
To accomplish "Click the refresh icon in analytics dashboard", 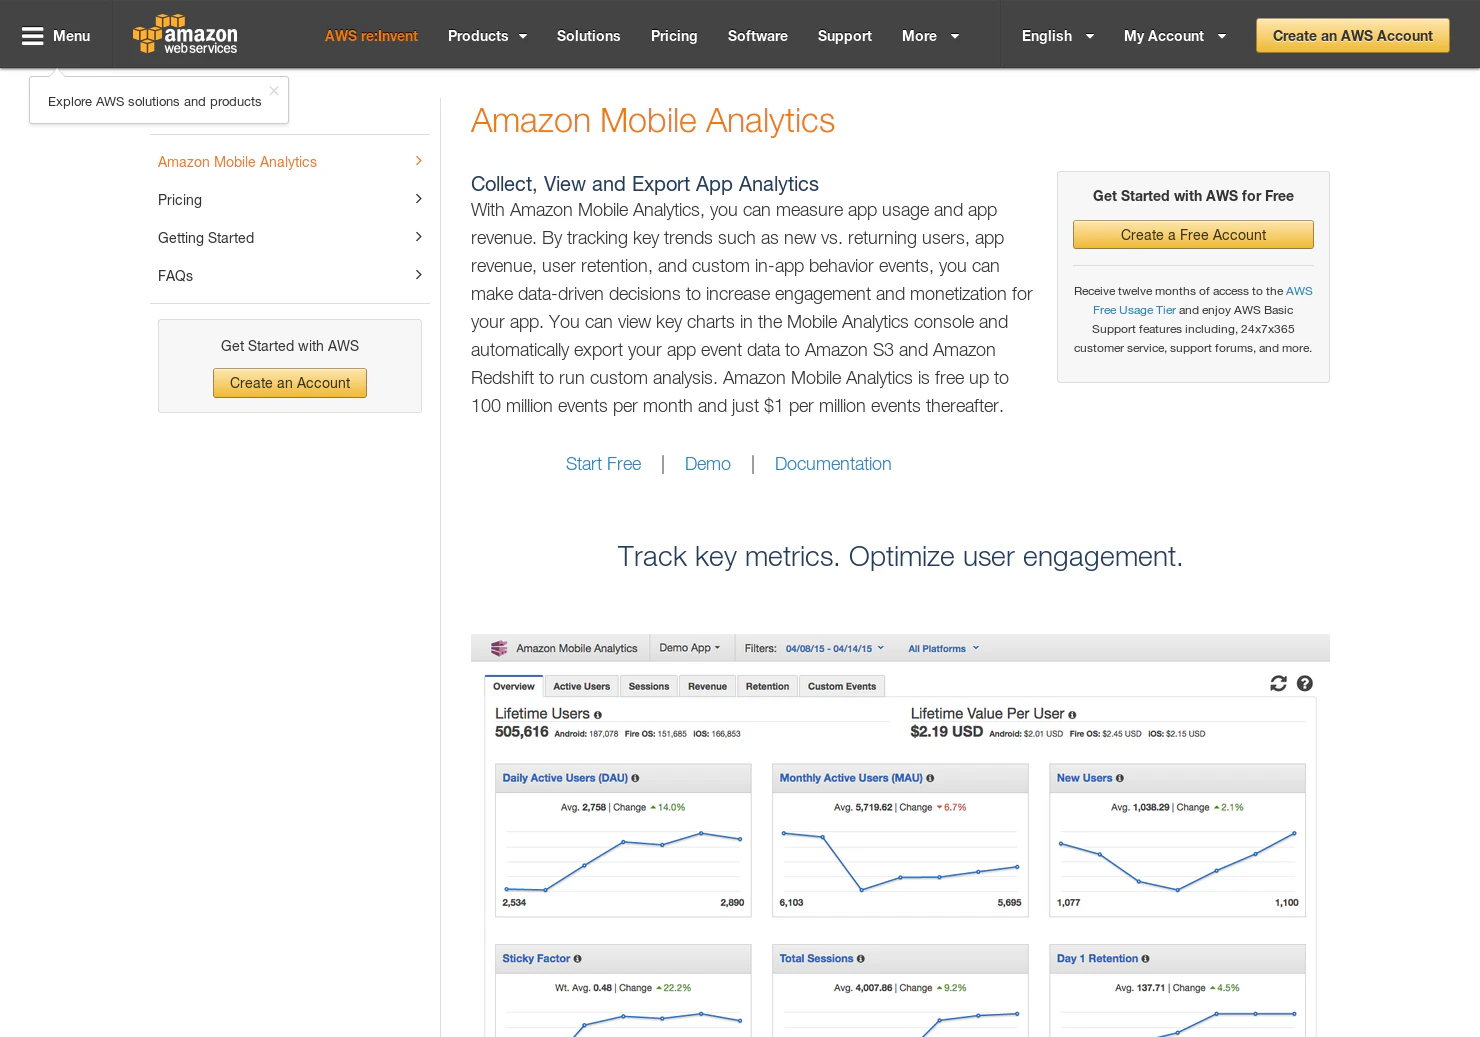I will (1278, 683).
